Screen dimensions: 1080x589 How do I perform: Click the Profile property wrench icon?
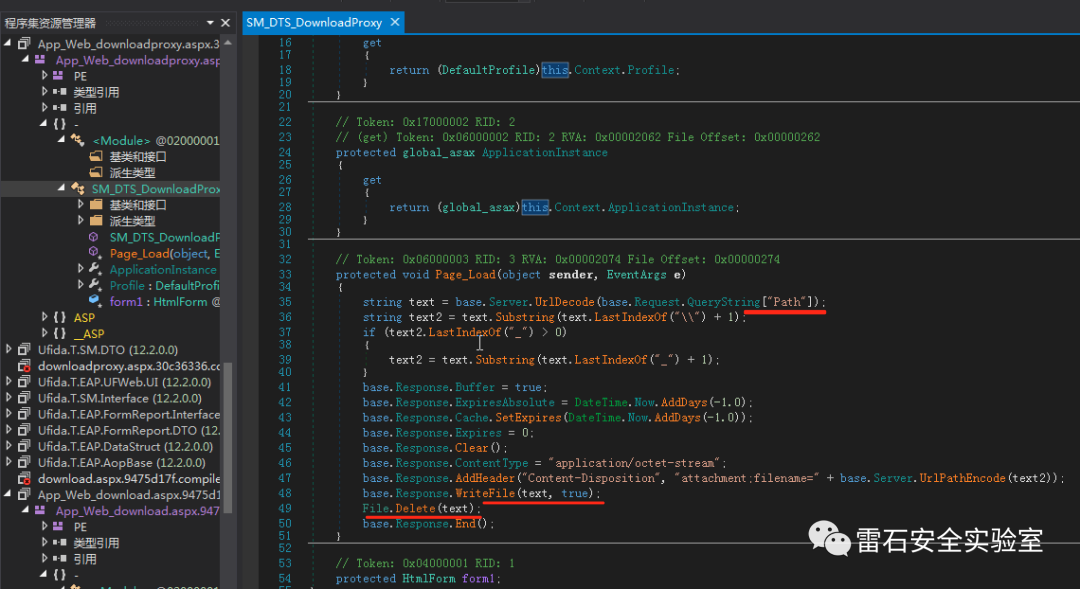click(x=95, y=285)
